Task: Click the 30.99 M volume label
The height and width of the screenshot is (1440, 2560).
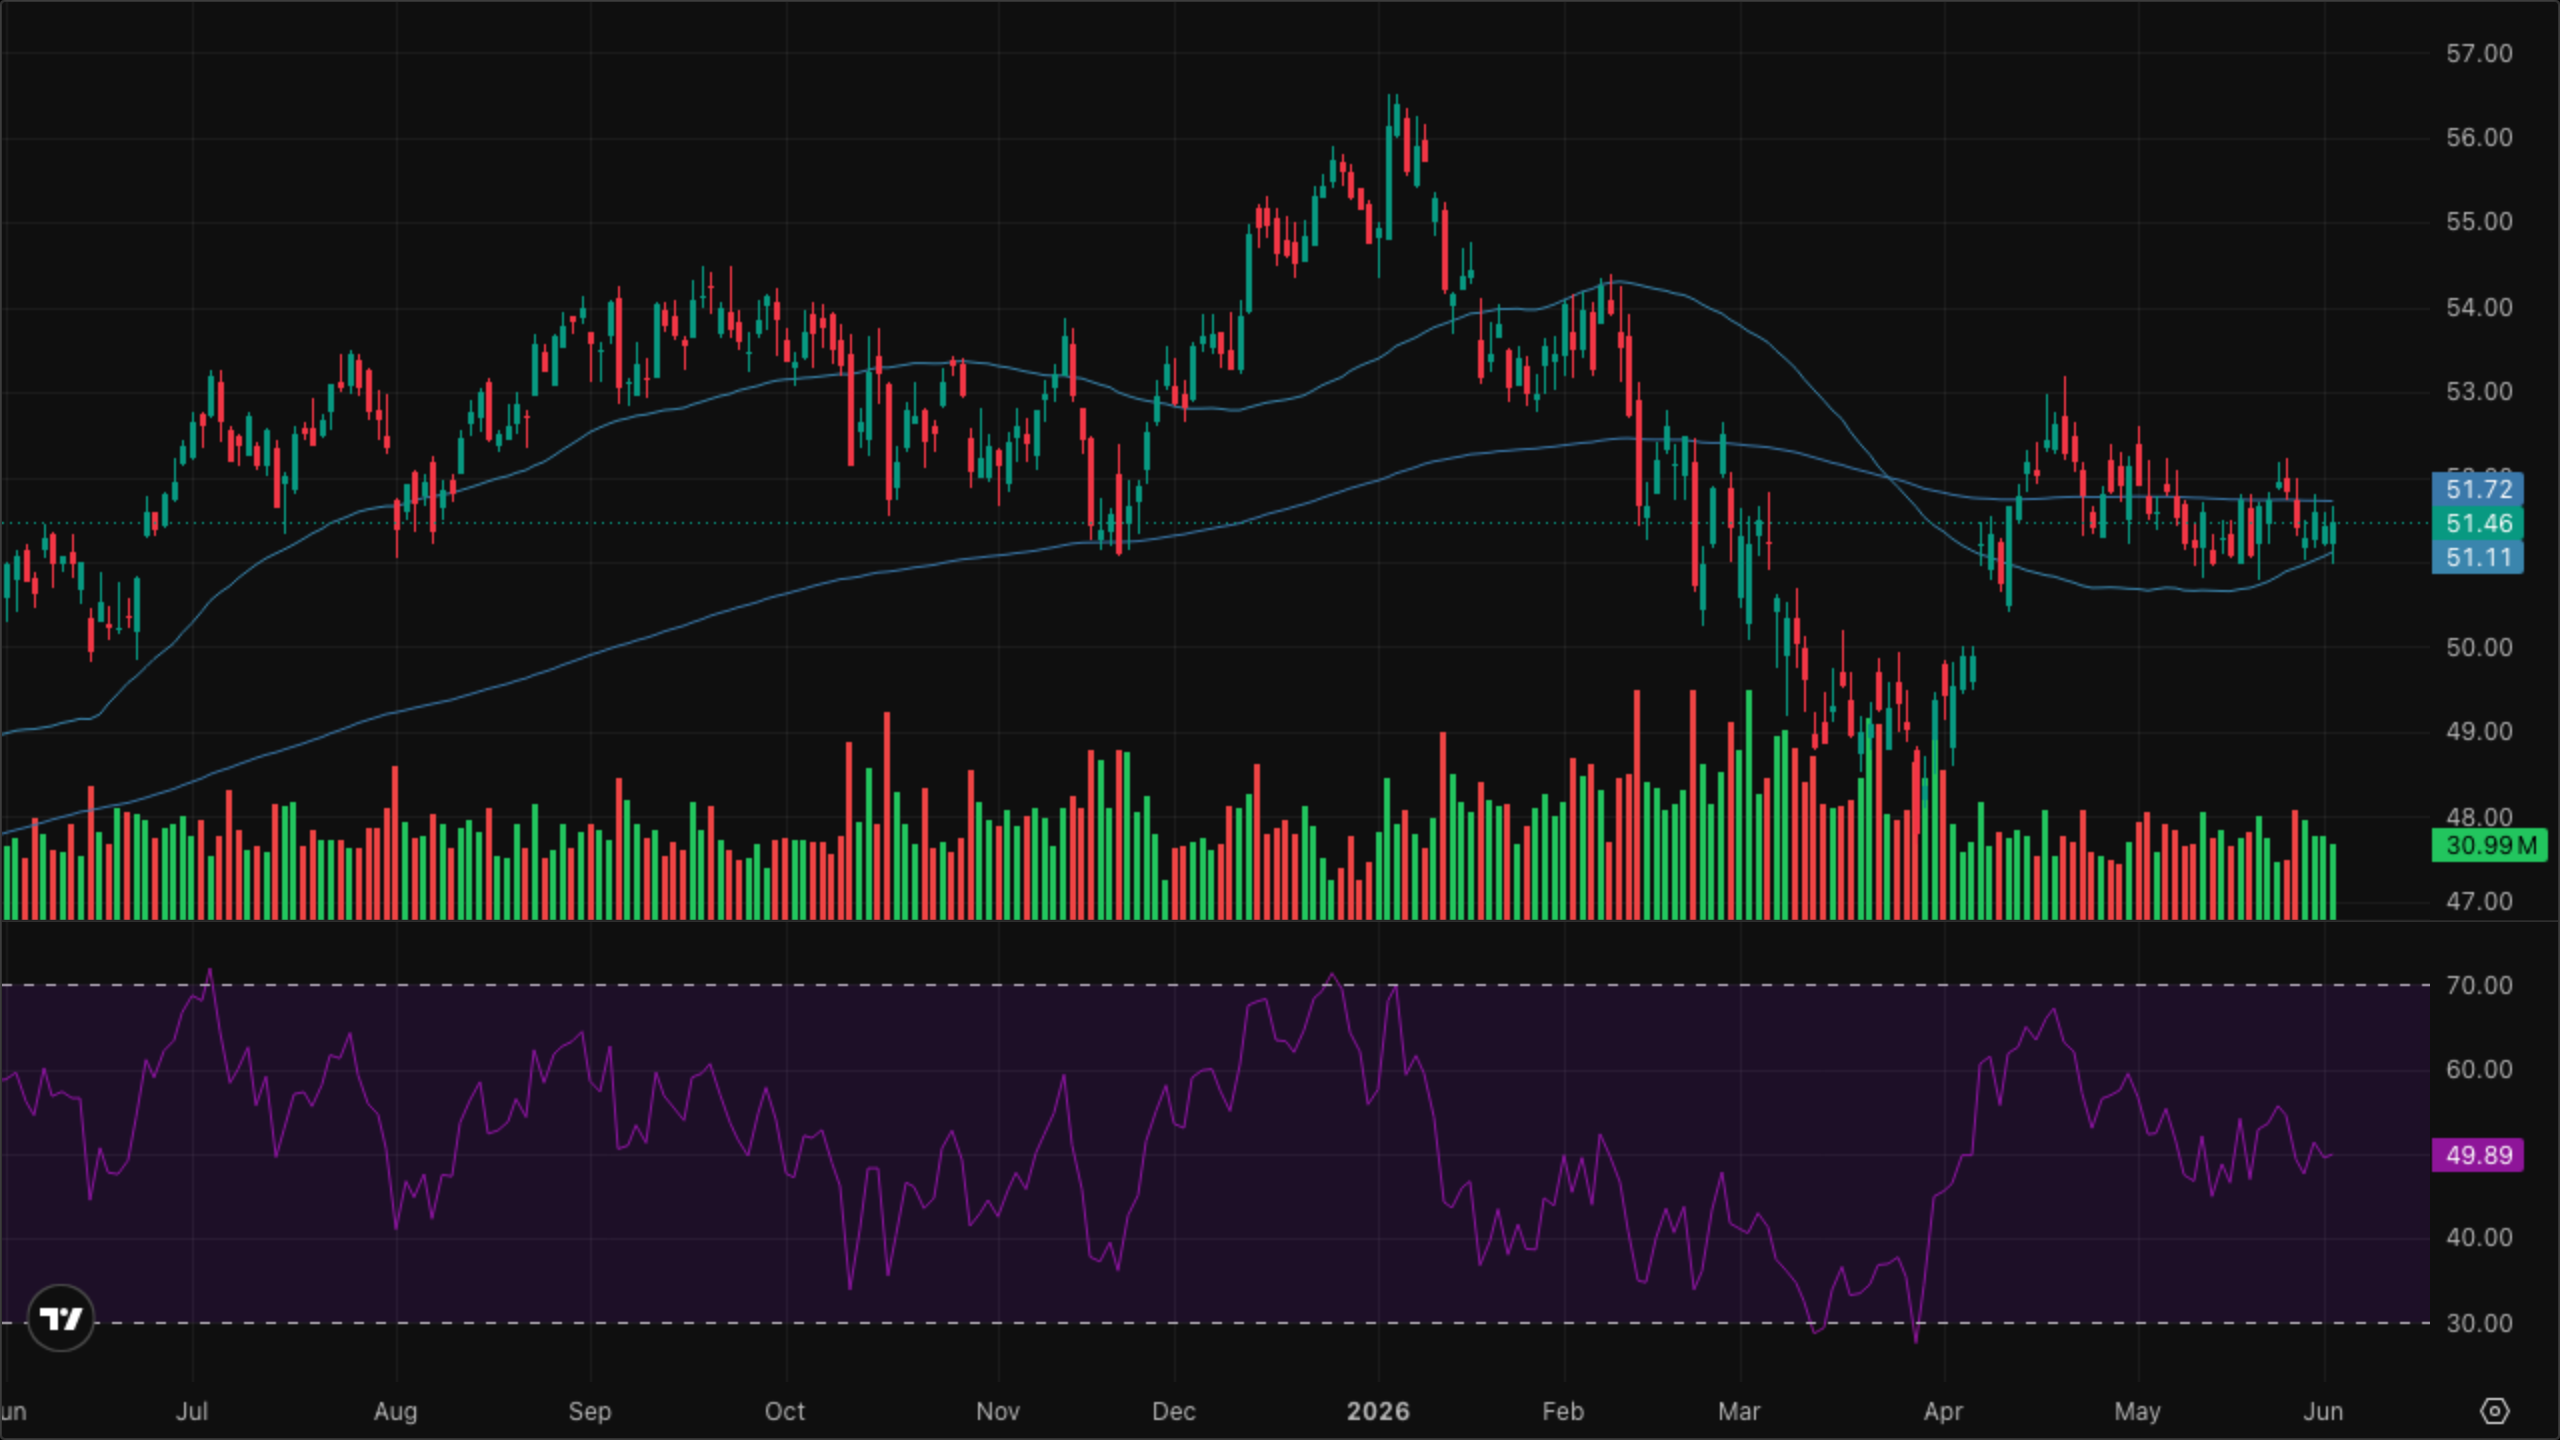Action: pyautogui.click(x=2490, y=845)
